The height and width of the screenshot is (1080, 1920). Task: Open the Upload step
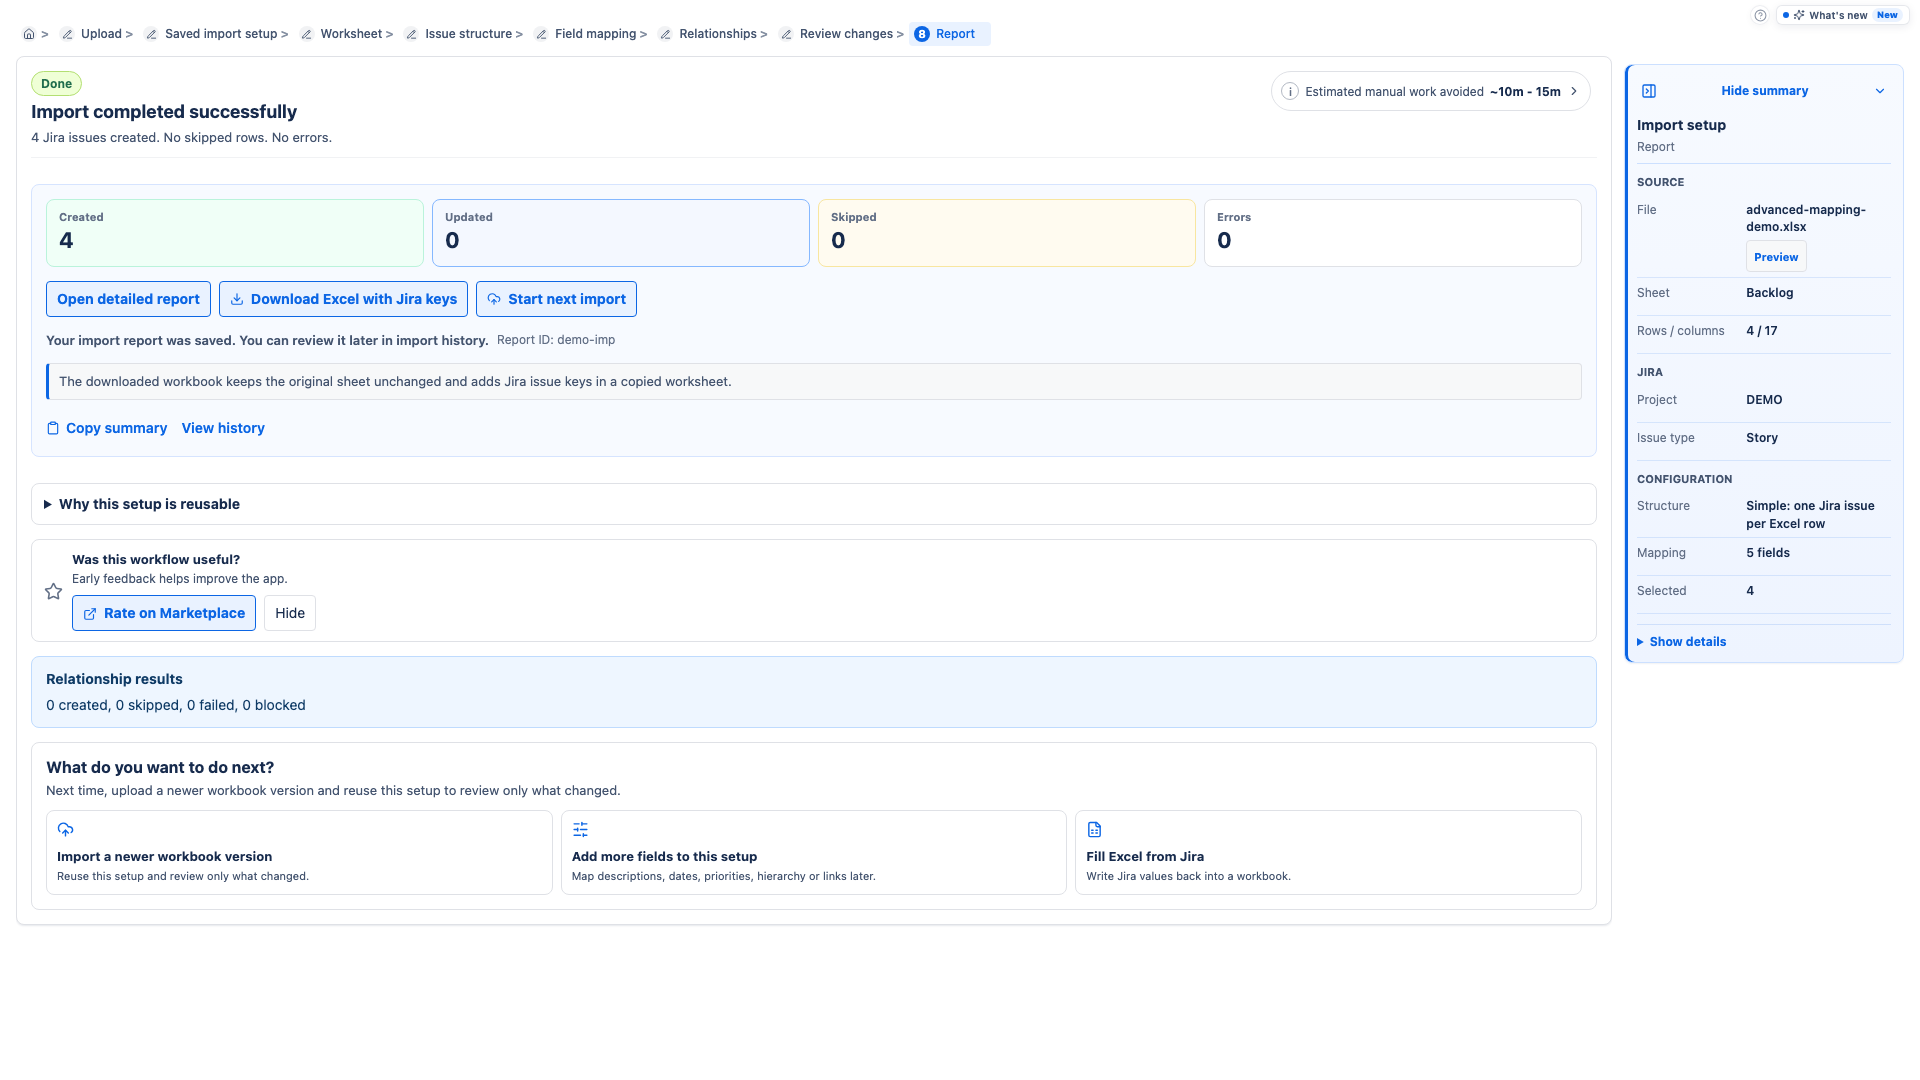pyautogui.click(x=101, y=34)
